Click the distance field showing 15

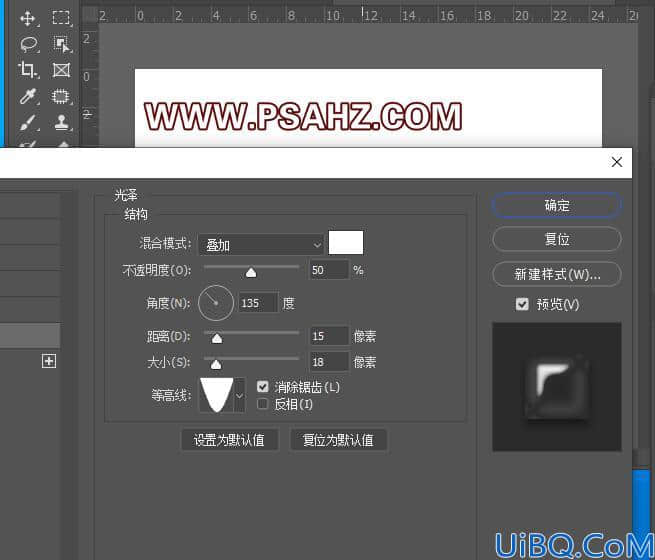coord(329,336)
